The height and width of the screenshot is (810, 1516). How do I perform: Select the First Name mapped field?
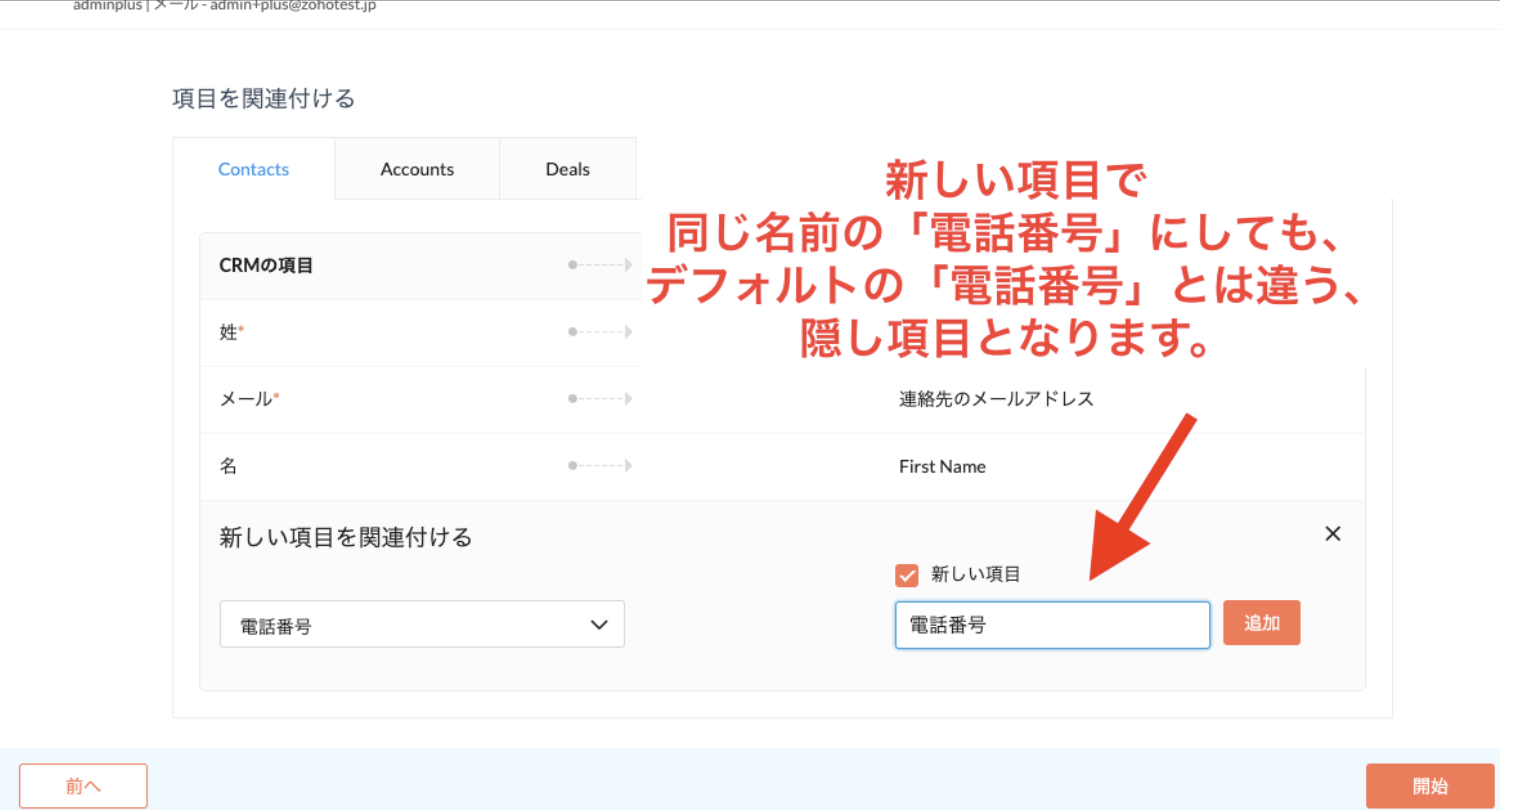pyautogui.click(x=942, y=467)
